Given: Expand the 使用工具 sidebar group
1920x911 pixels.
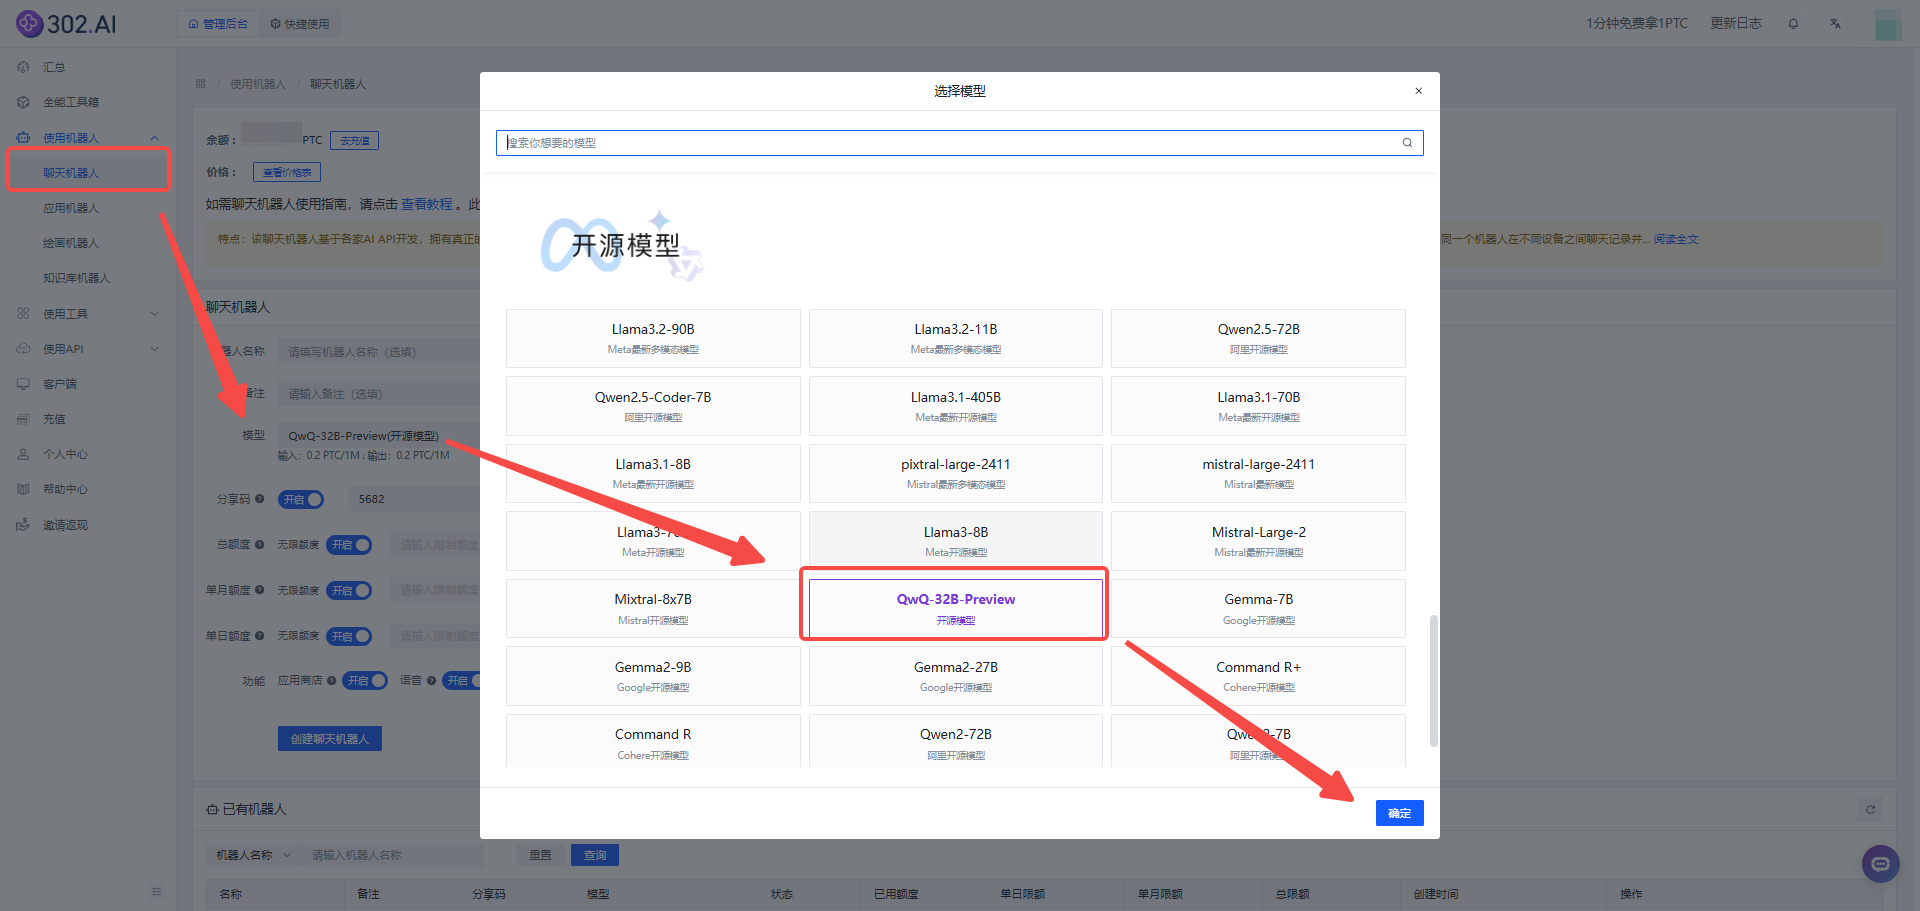Looking at the screenshot, I should coord(154,314).
